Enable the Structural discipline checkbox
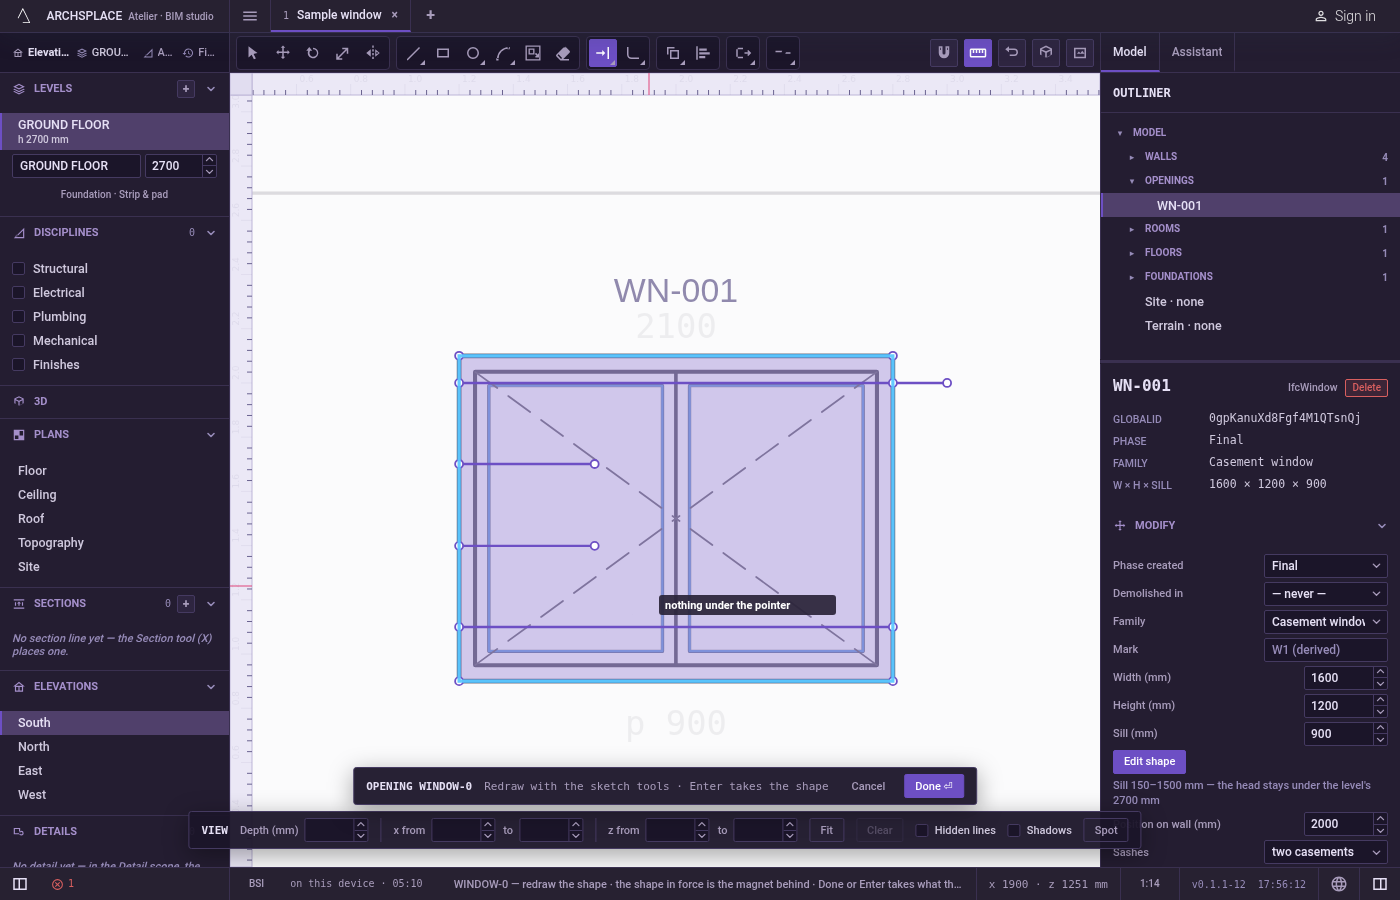 click(18, 269)
